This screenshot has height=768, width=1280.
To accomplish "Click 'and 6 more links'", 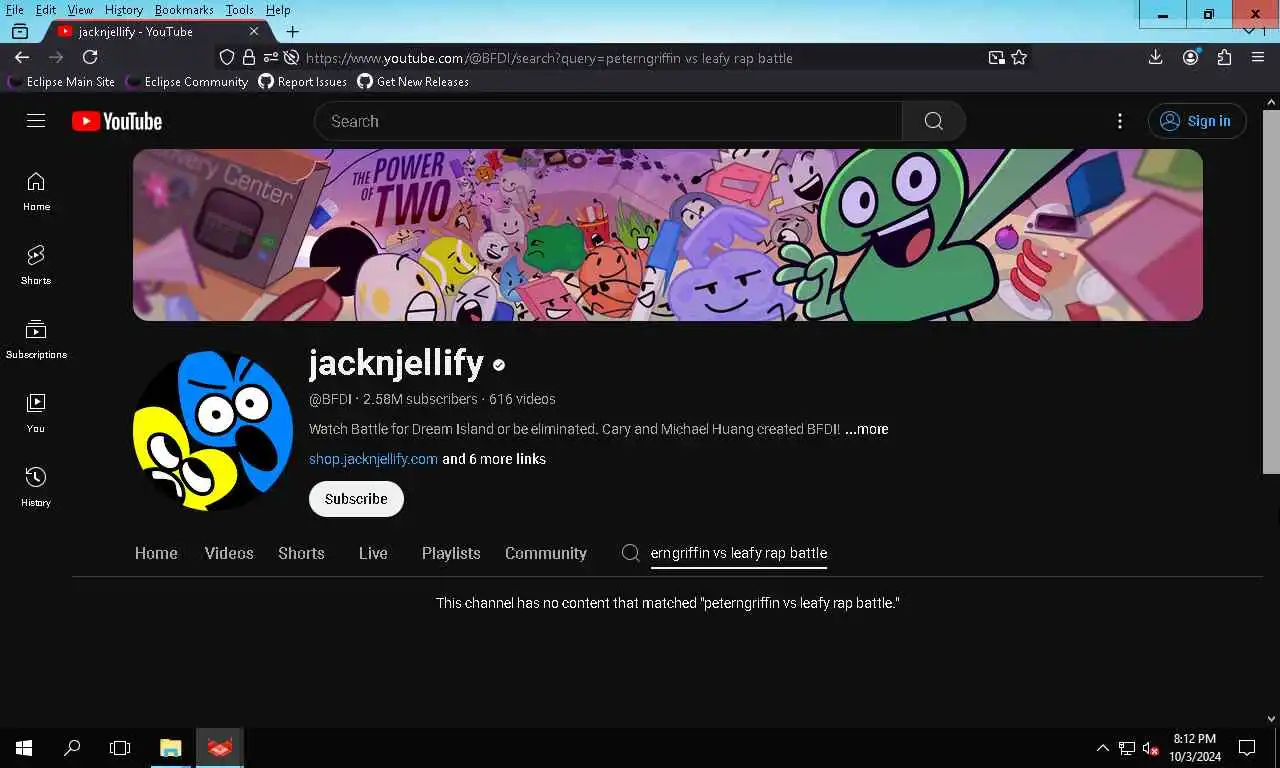I will pyautogui.click(x=494, y=459).
